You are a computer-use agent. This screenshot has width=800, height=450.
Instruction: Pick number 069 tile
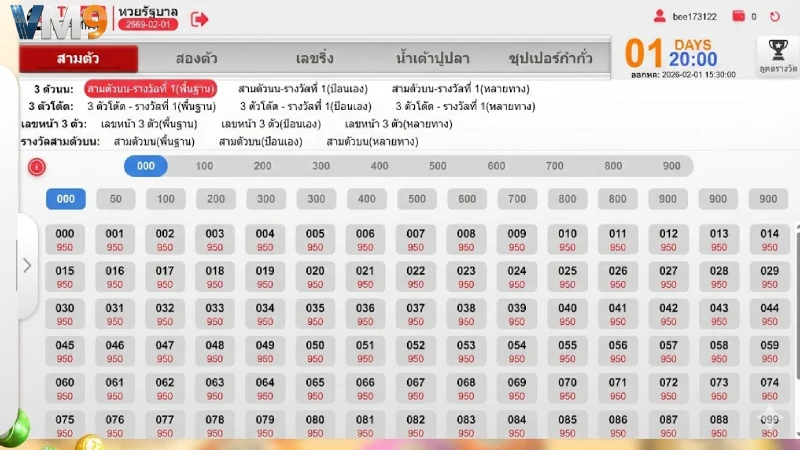click(516, 389)
